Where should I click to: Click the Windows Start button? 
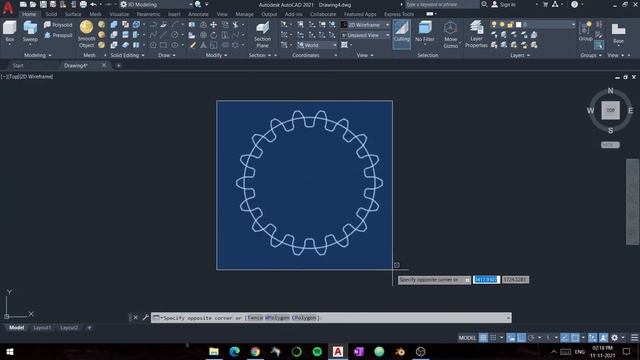click(x=10, y=351)
